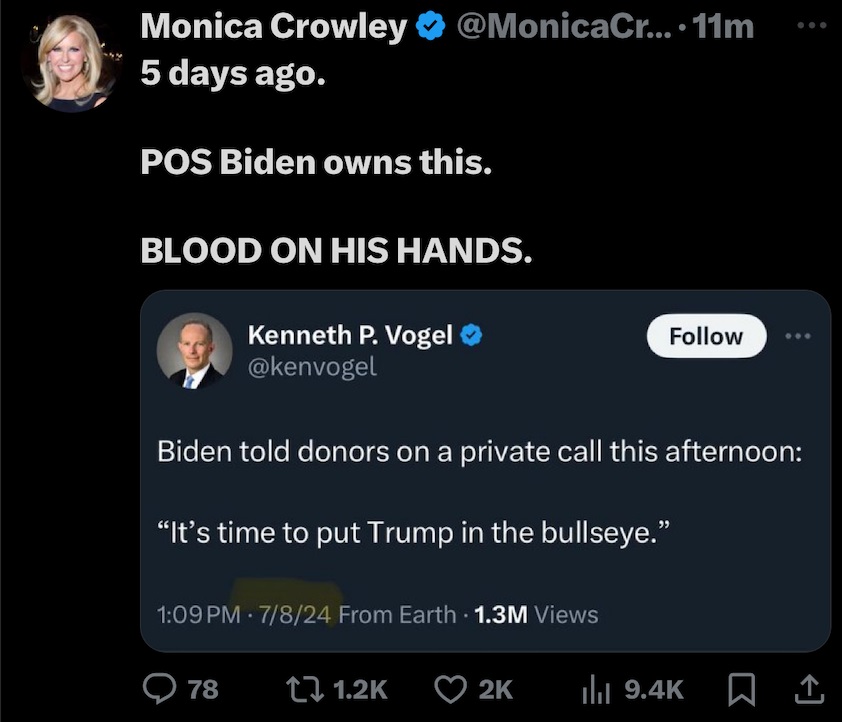
Task: Click the Kenneth P. Vogel display name
Action: tap(350, 336)
